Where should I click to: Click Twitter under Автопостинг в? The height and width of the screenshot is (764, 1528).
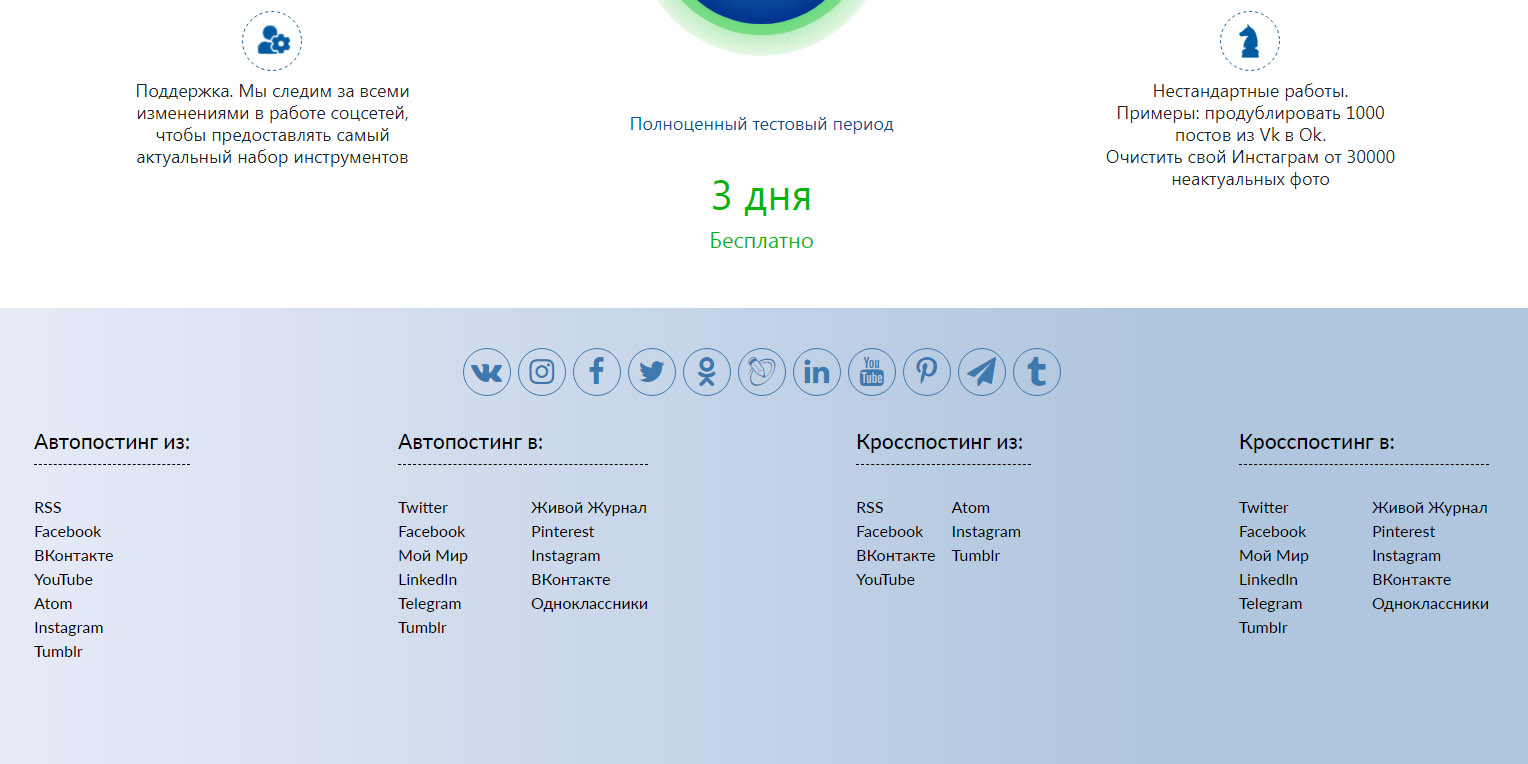coord(423,508)
